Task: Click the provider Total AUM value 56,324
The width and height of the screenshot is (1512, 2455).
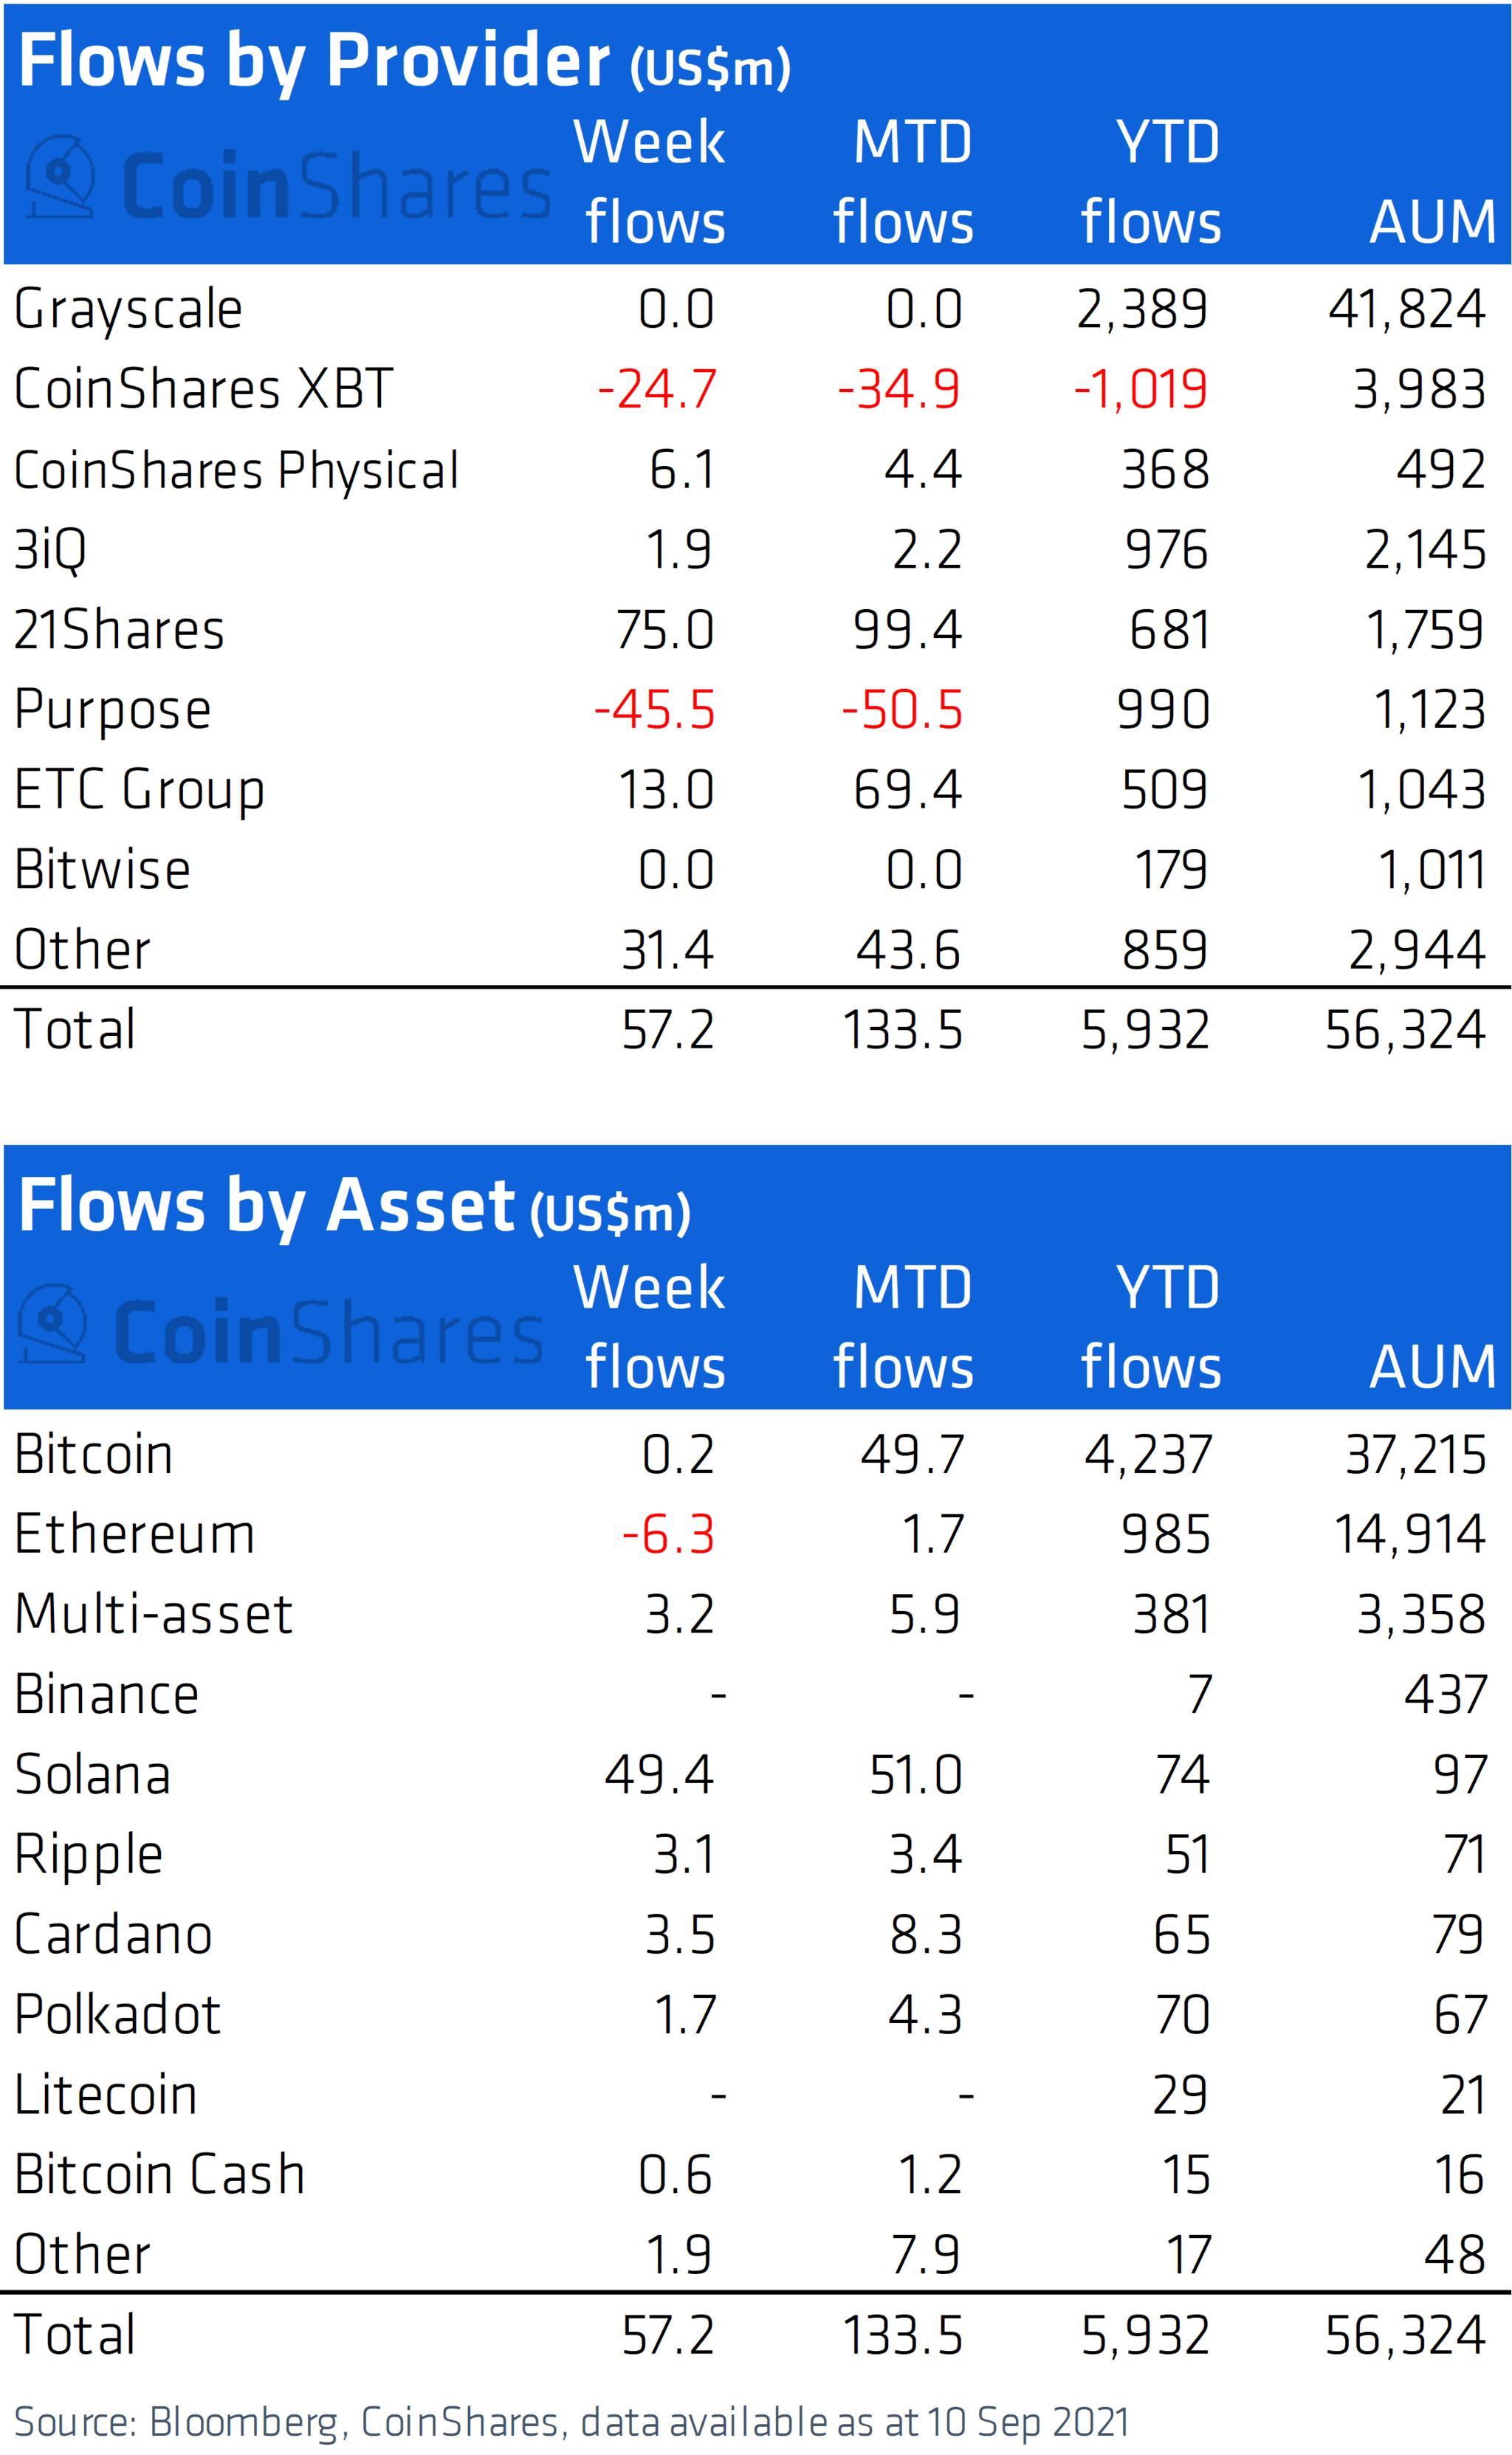Action: point(1405,1030)
